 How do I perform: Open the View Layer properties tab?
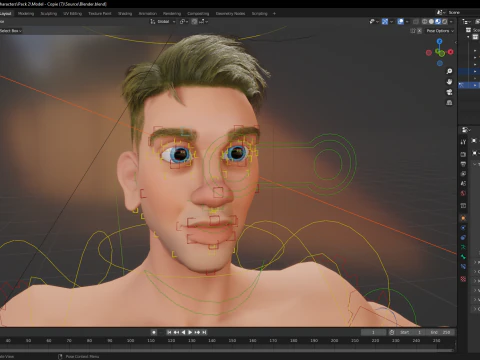coord(463,174)
